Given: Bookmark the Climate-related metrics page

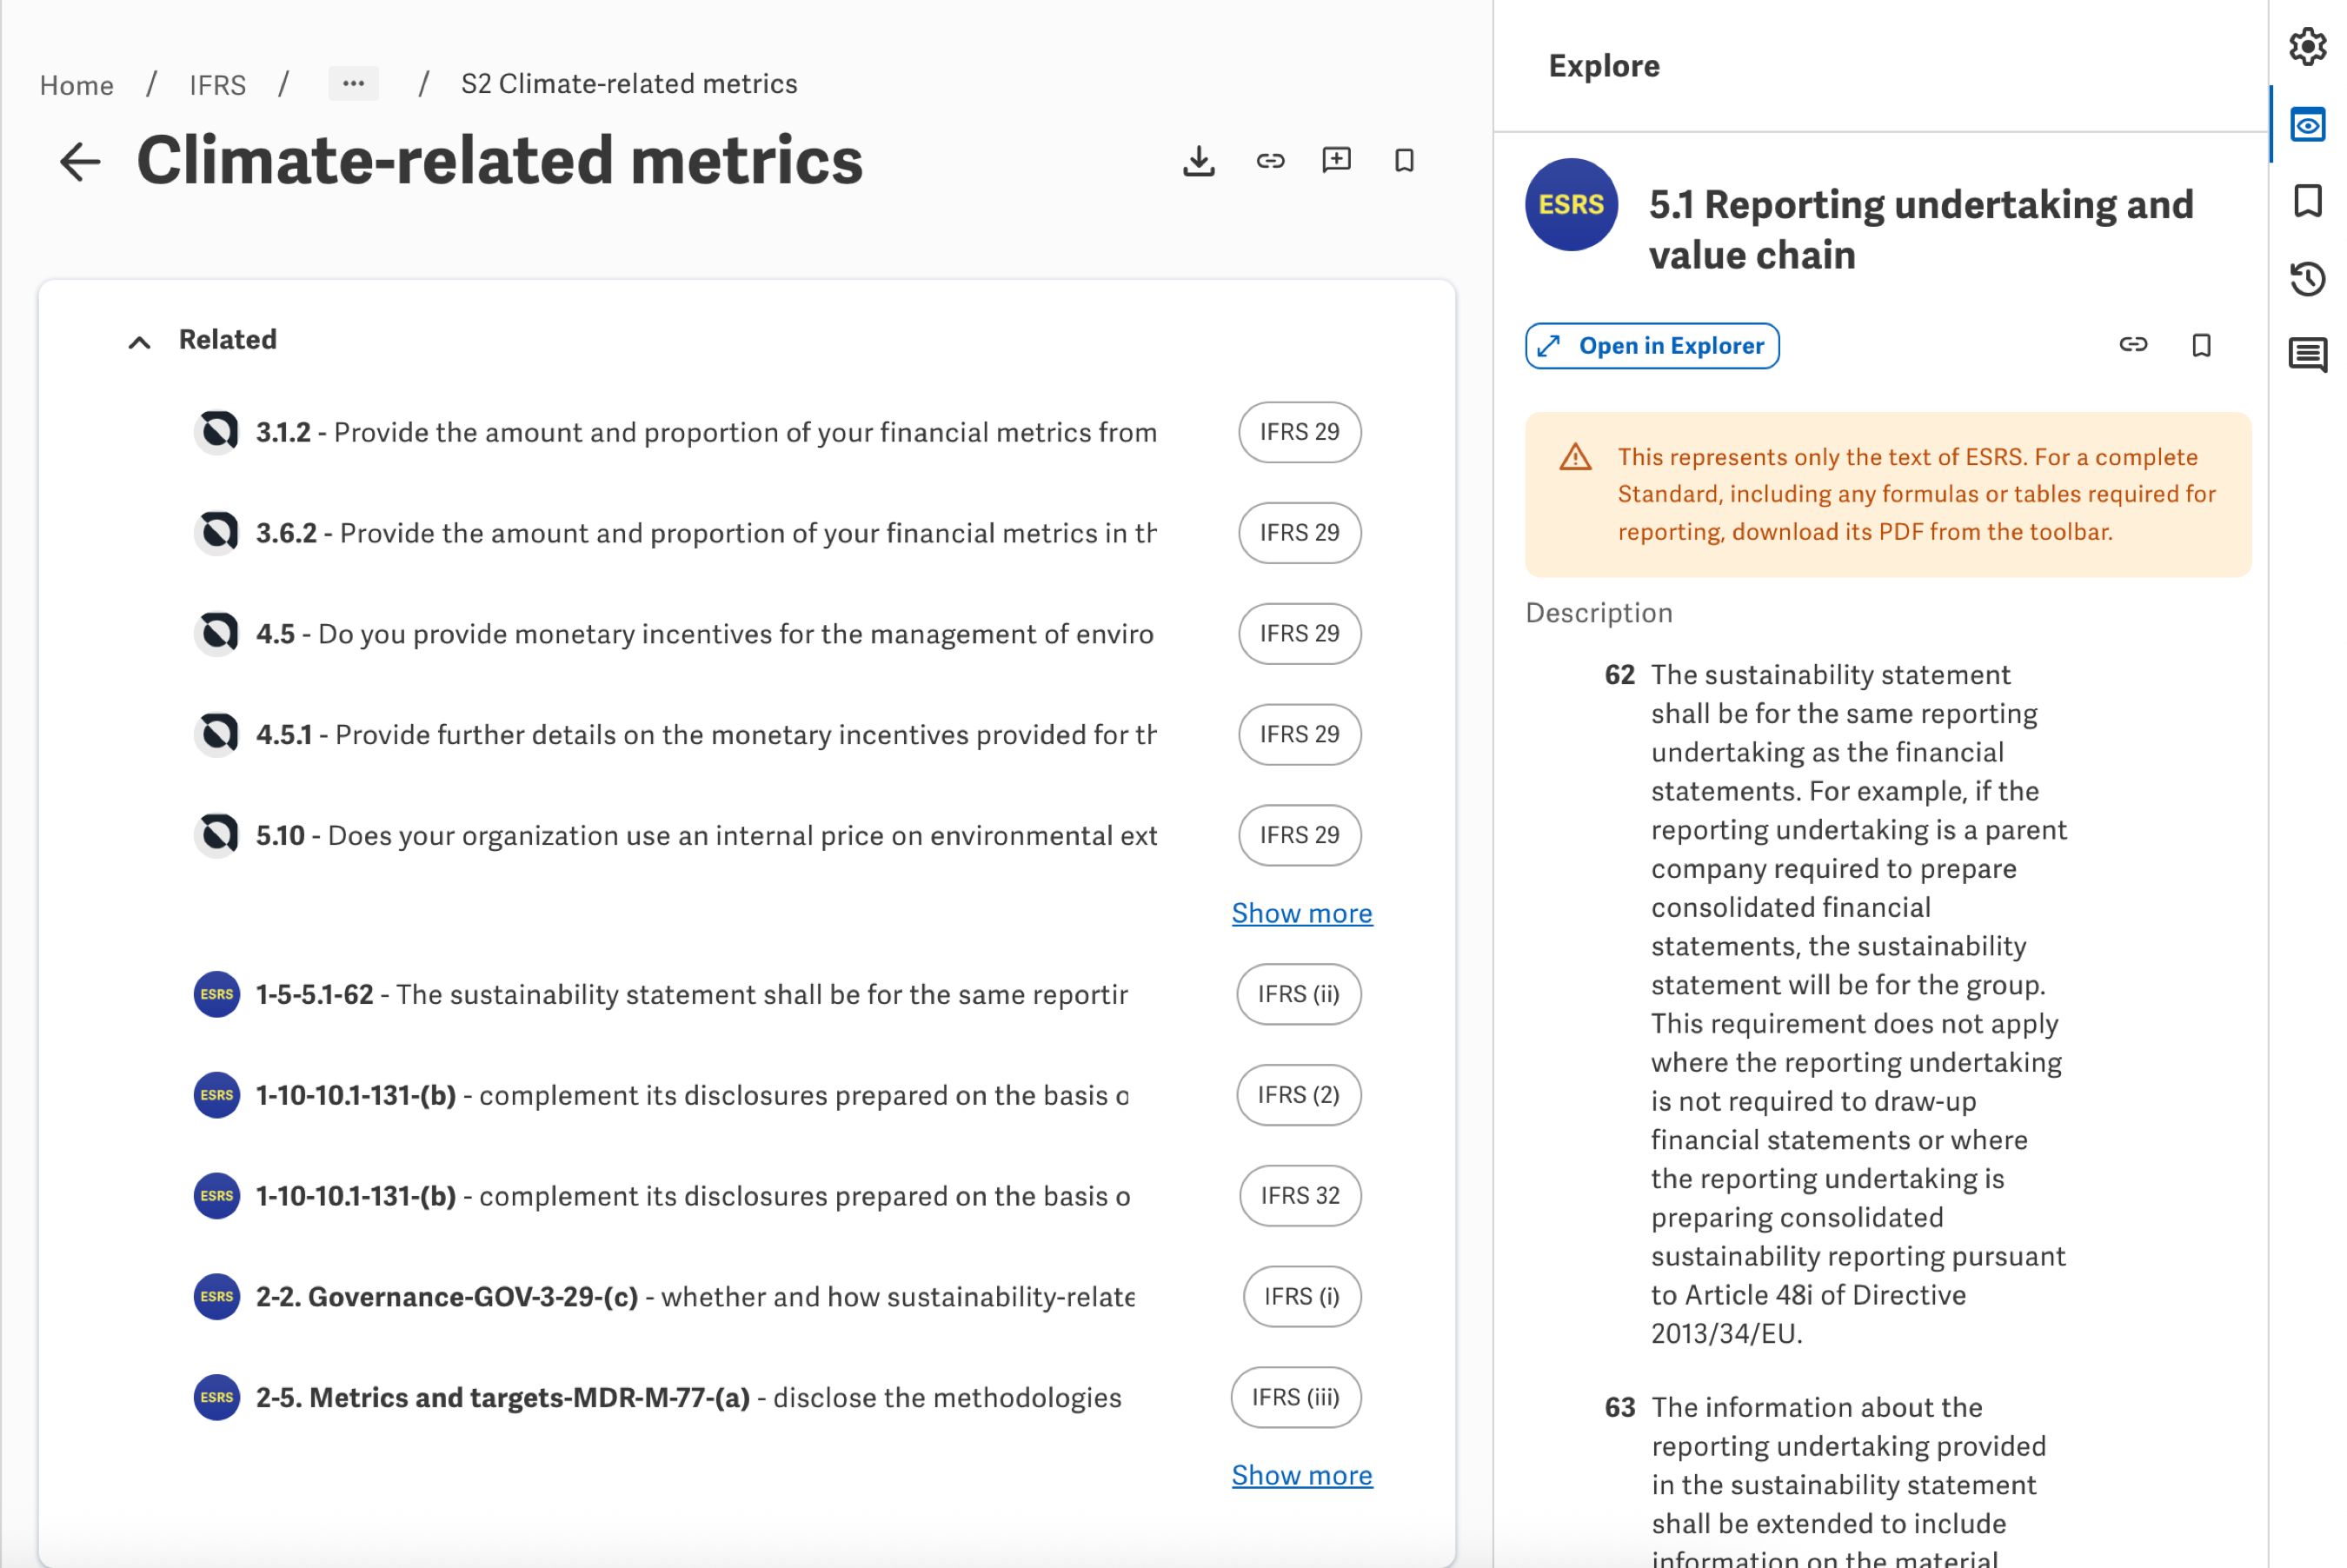Looking at the screenshot, I should (1404, 161).
